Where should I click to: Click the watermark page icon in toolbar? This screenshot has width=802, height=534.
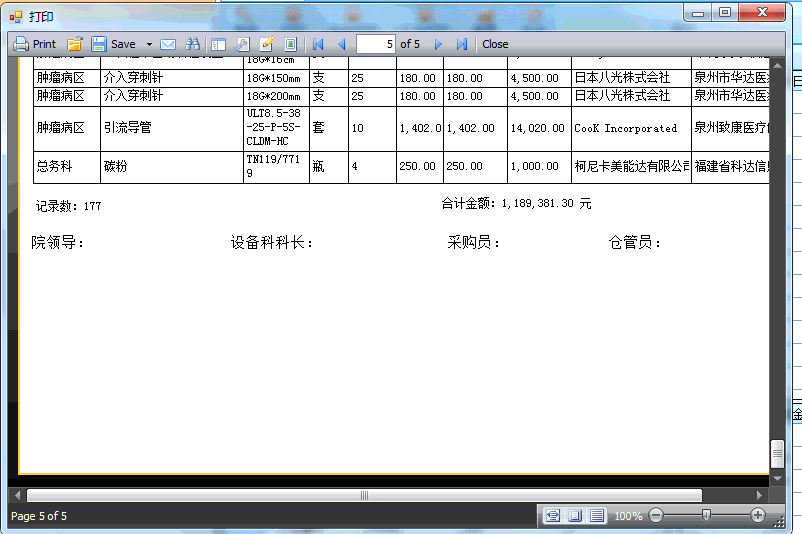tap(291, 44)
